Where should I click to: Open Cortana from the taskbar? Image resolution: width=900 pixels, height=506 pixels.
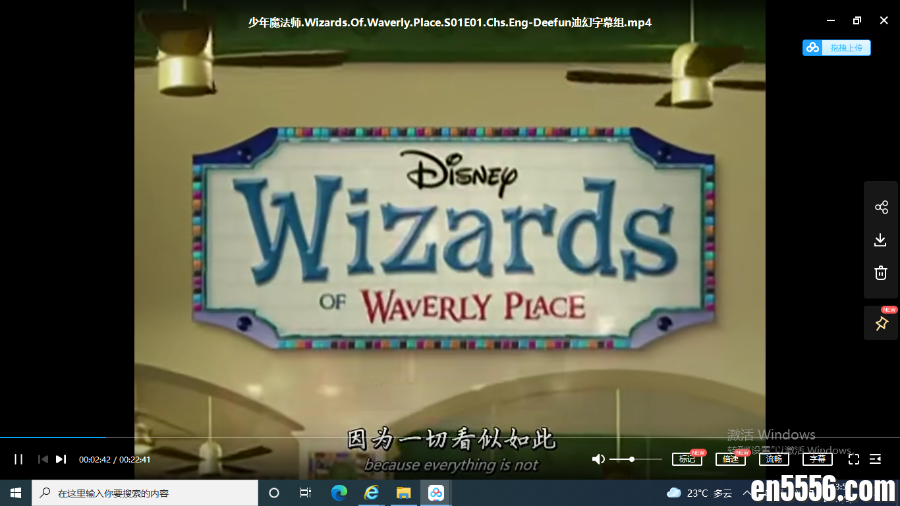[x=274, y=493]
